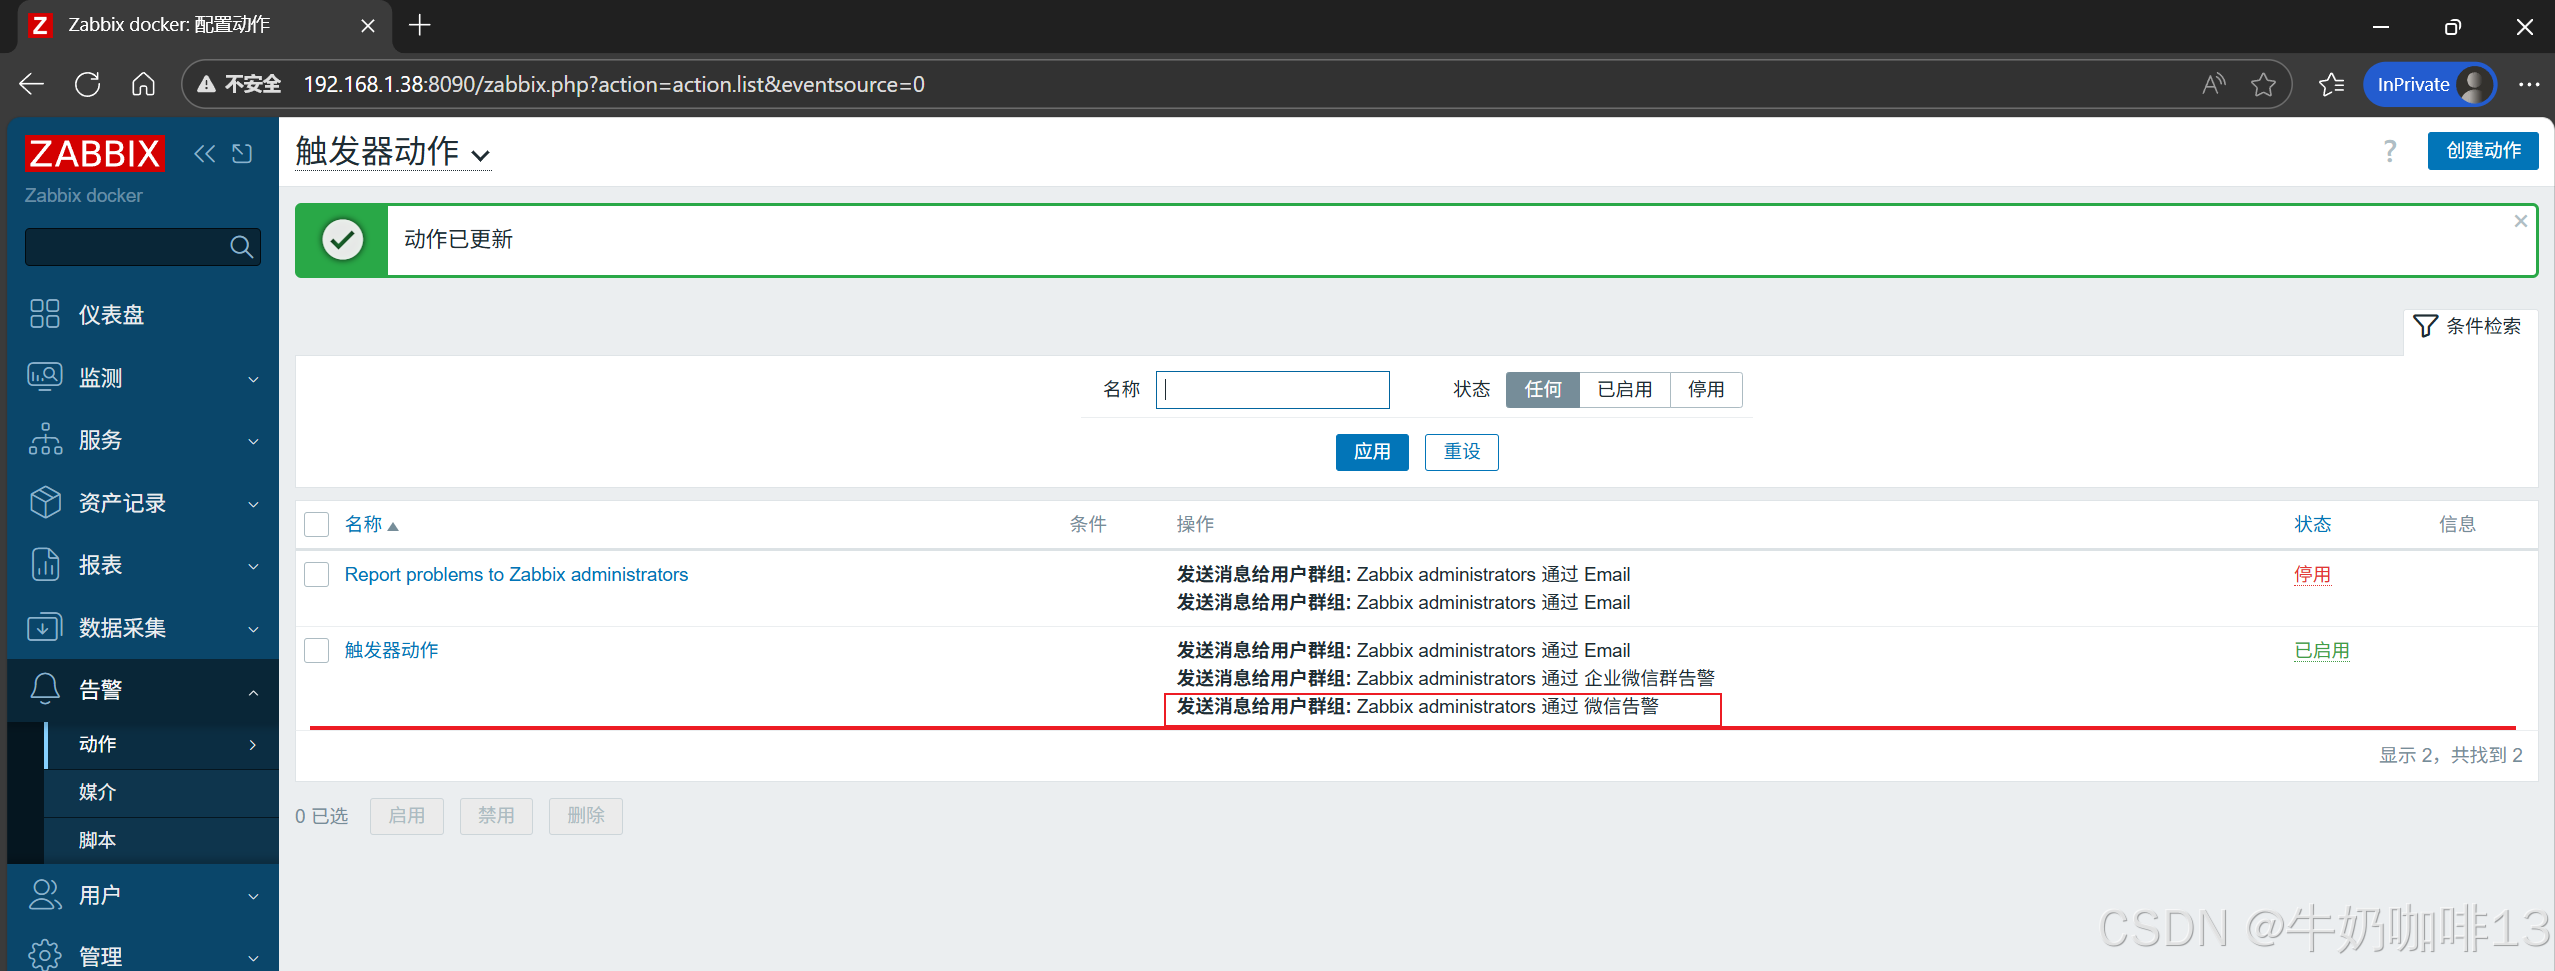Click the 条件检索 filter tab

pyautogui.click(x=2470, y=326)
